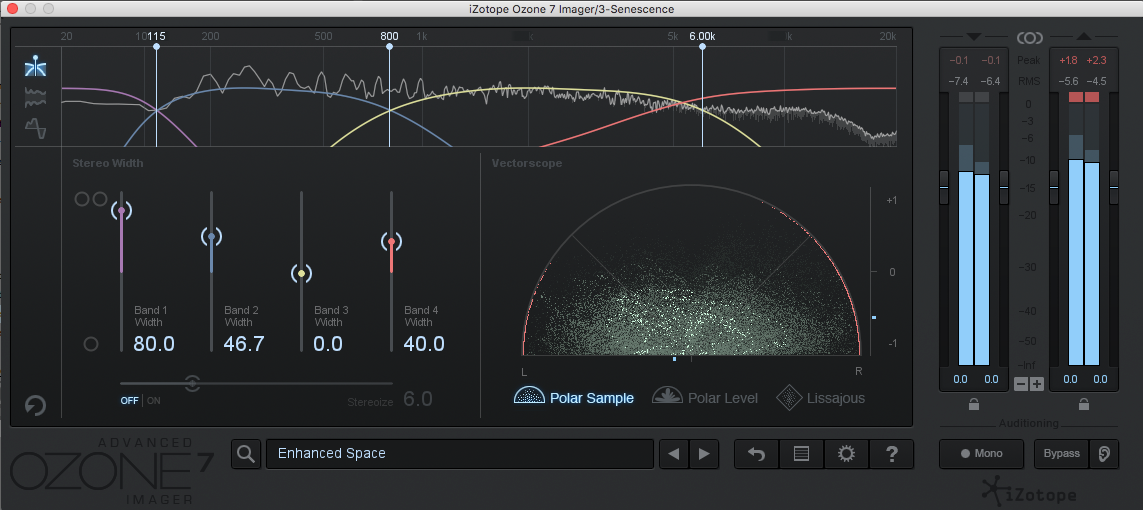This screenshot has height=510, width=1143.
Task: Set Stereoize to ON
Action: pos(154,401)
